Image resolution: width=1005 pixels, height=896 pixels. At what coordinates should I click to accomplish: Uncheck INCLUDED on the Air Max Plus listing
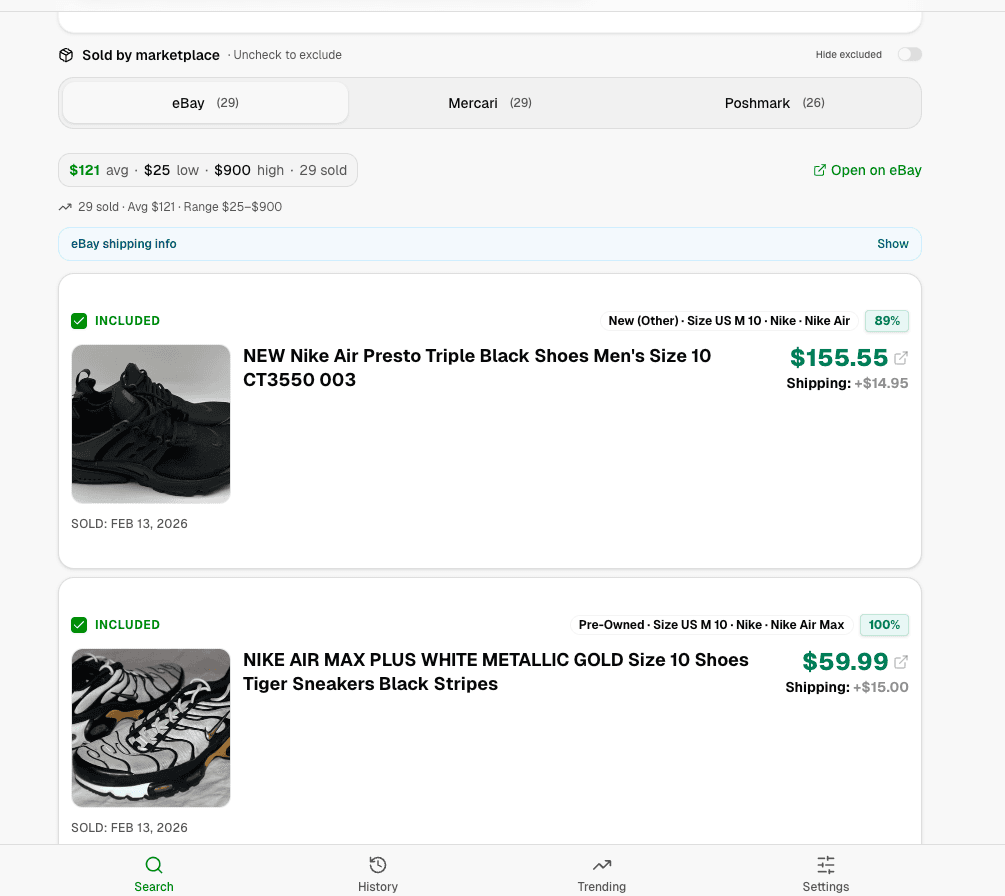pyautogui.click(x=79, y=625)
